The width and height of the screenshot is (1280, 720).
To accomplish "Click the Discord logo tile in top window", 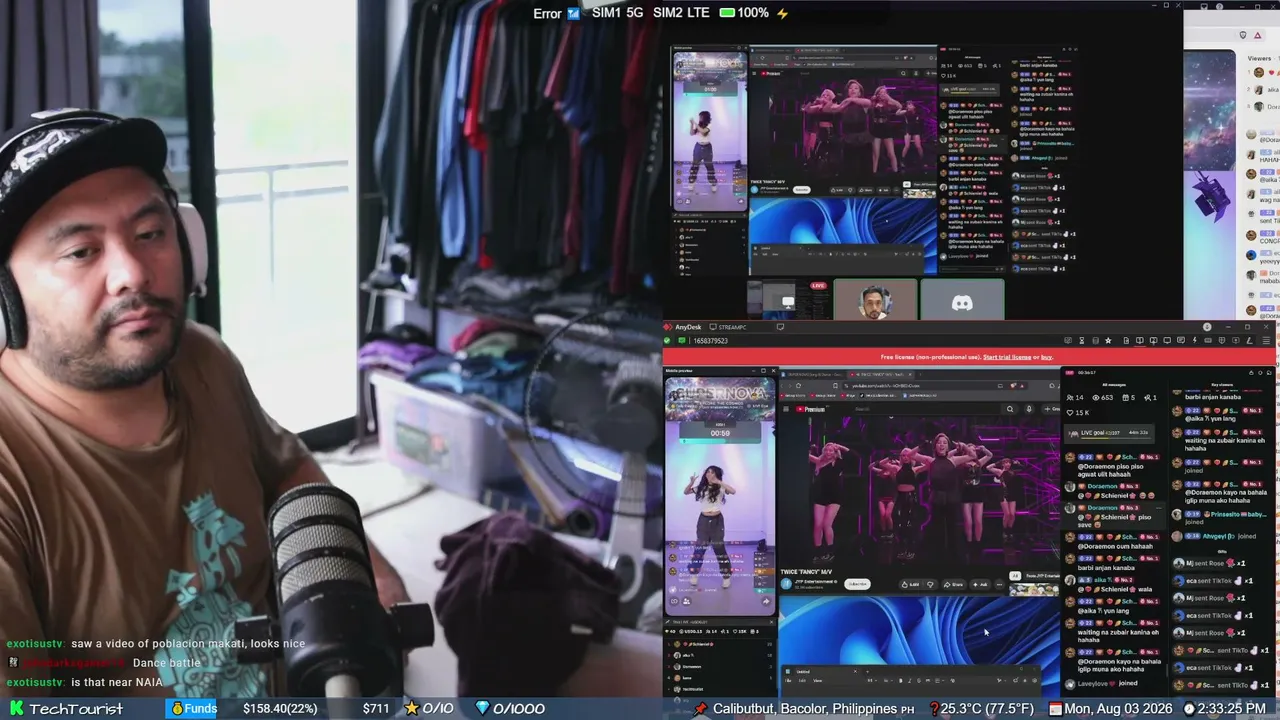I will (962, 299).
